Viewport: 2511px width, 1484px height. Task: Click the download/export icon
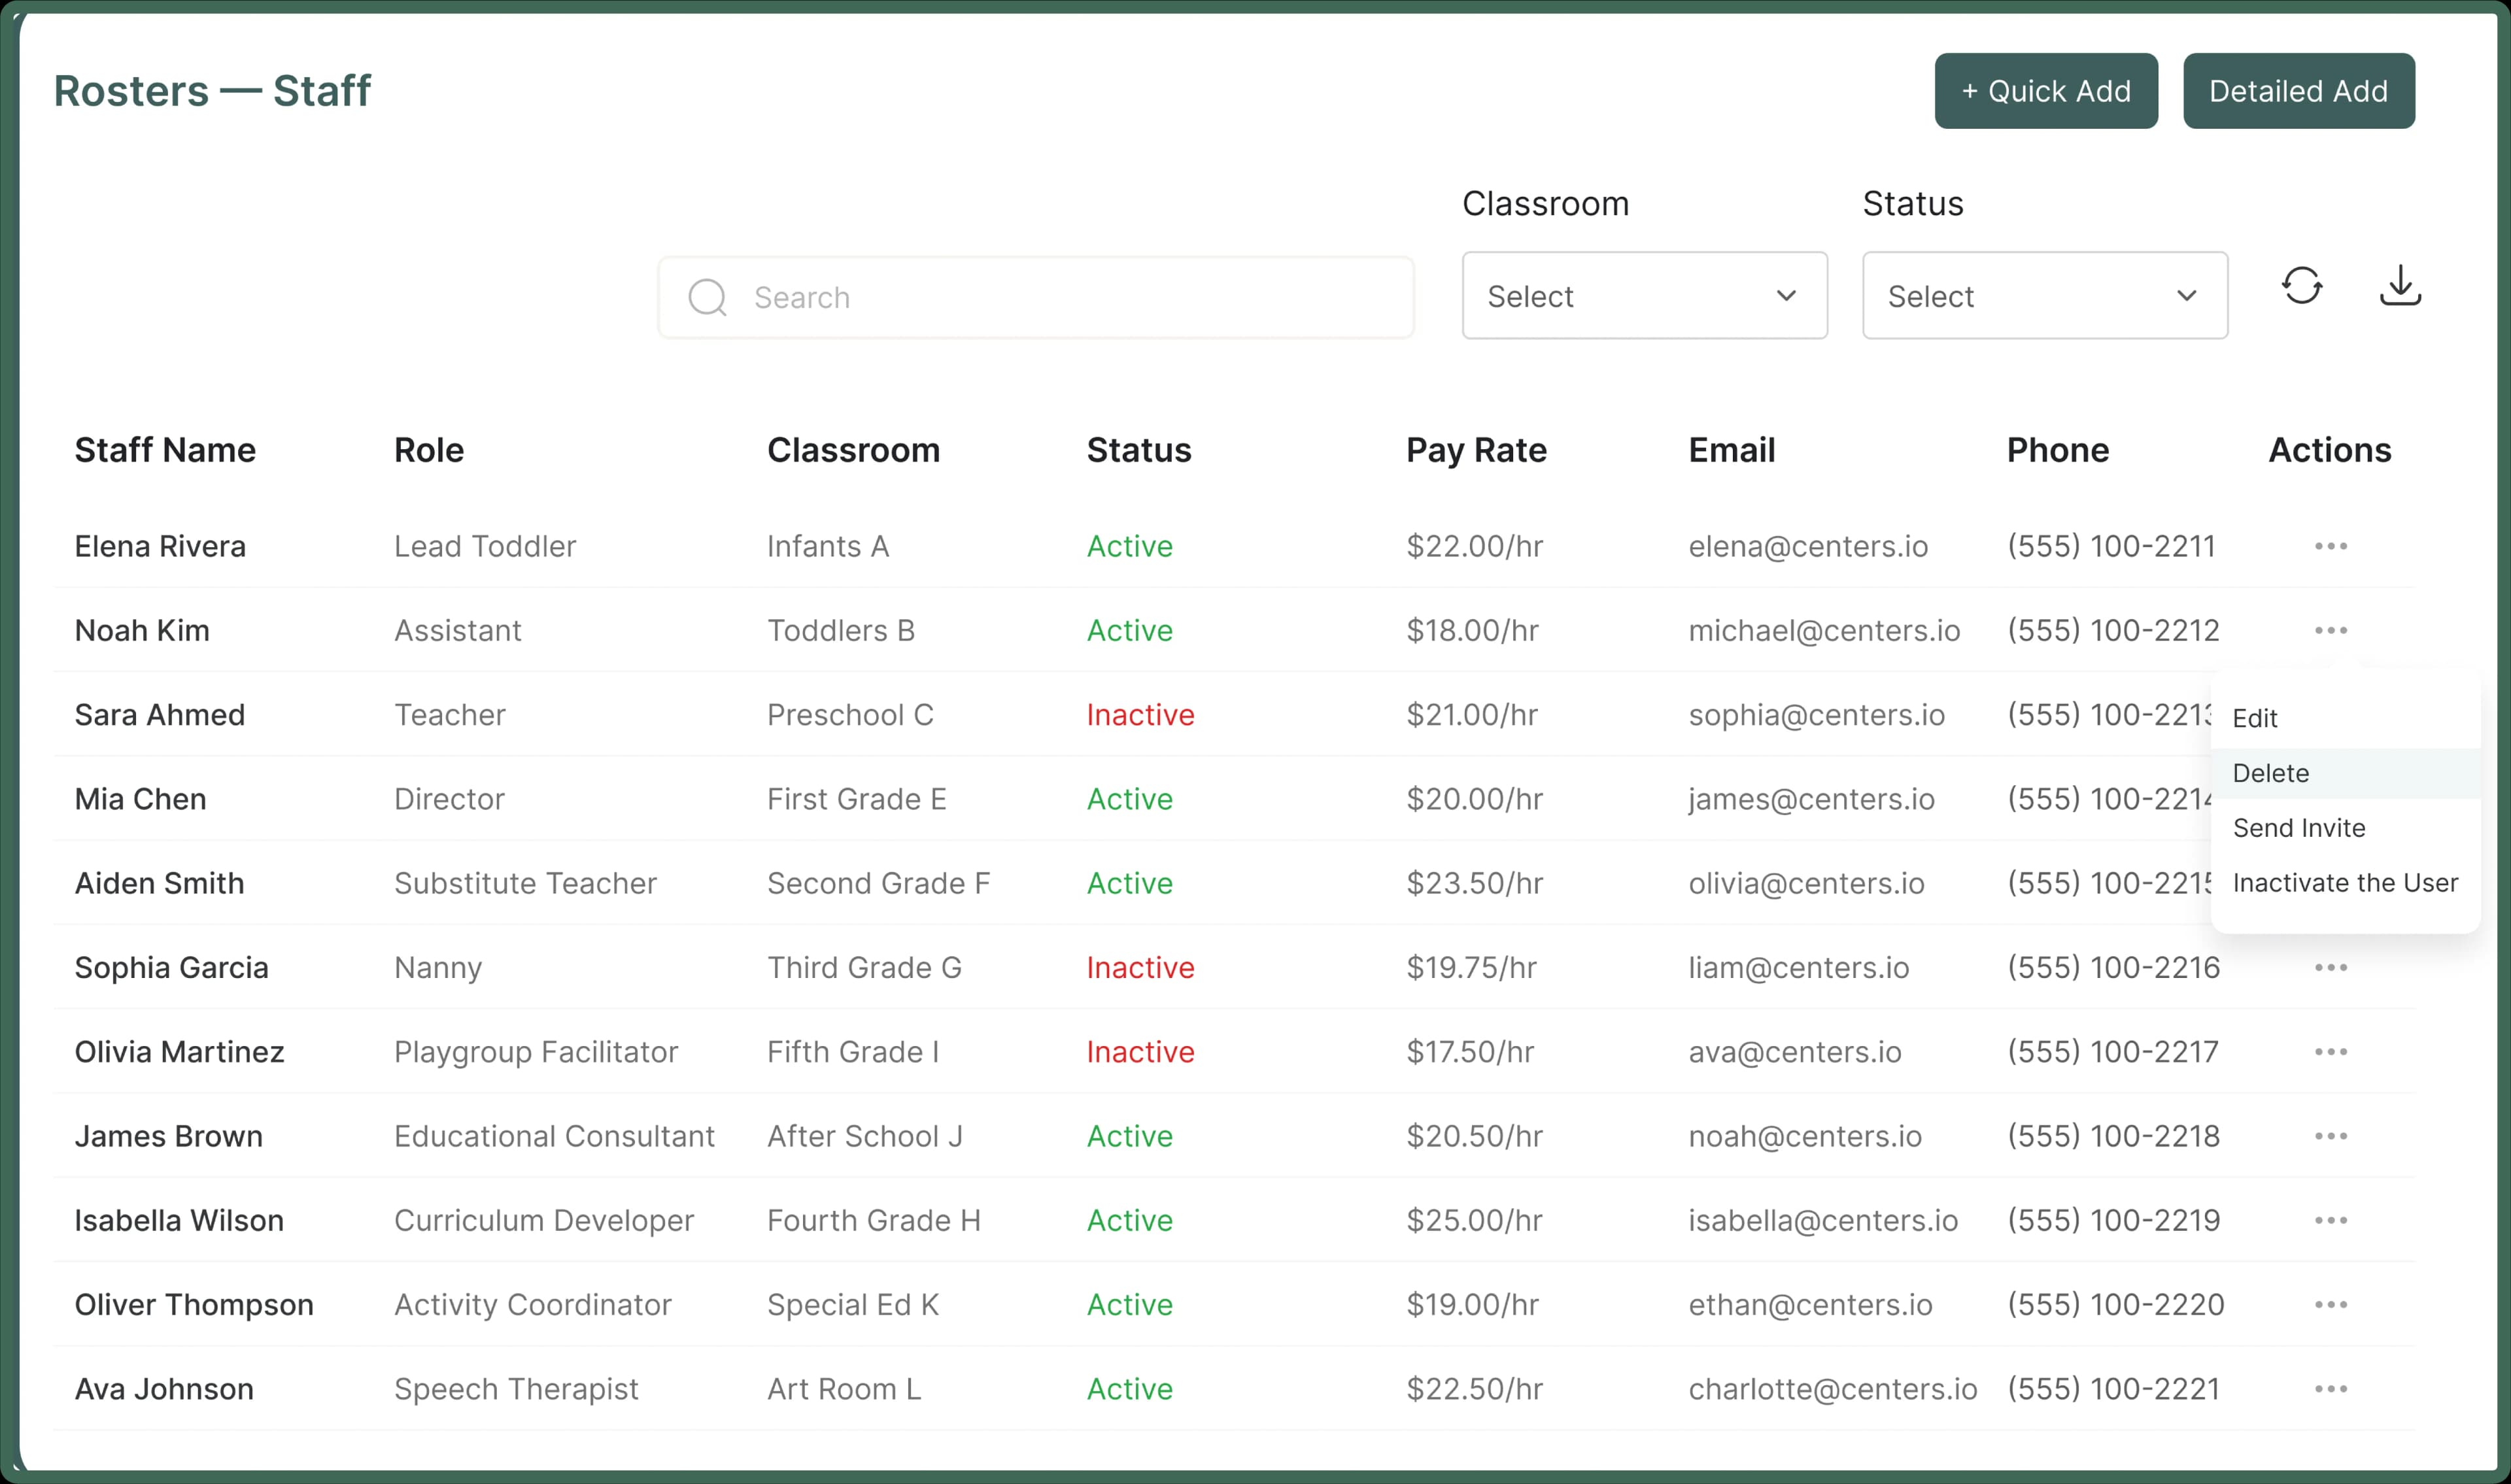(2401, 287)
